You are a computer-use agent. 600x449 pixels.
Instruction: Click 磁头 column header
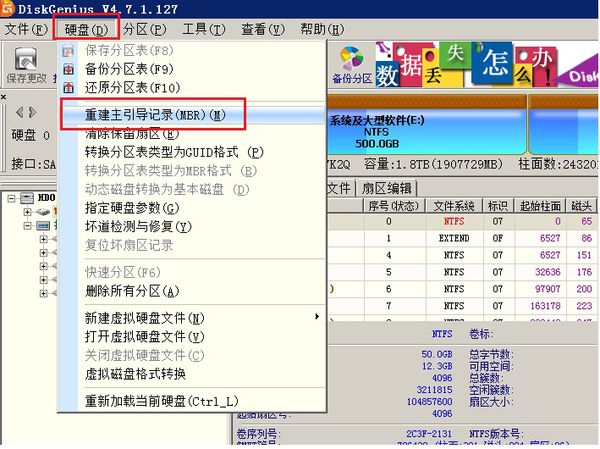(x=581, y=206)
